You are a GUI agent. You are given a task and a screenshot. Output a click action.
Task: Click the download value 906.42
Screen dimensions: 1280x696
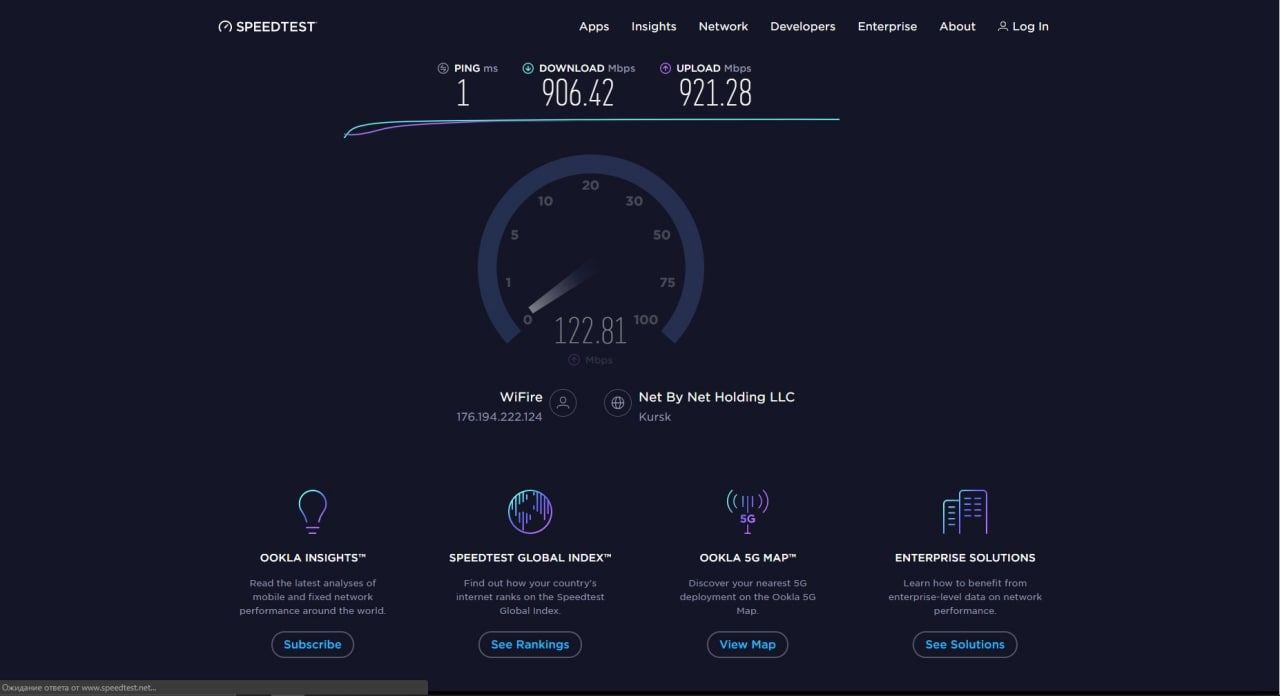(x=578, y=93)
